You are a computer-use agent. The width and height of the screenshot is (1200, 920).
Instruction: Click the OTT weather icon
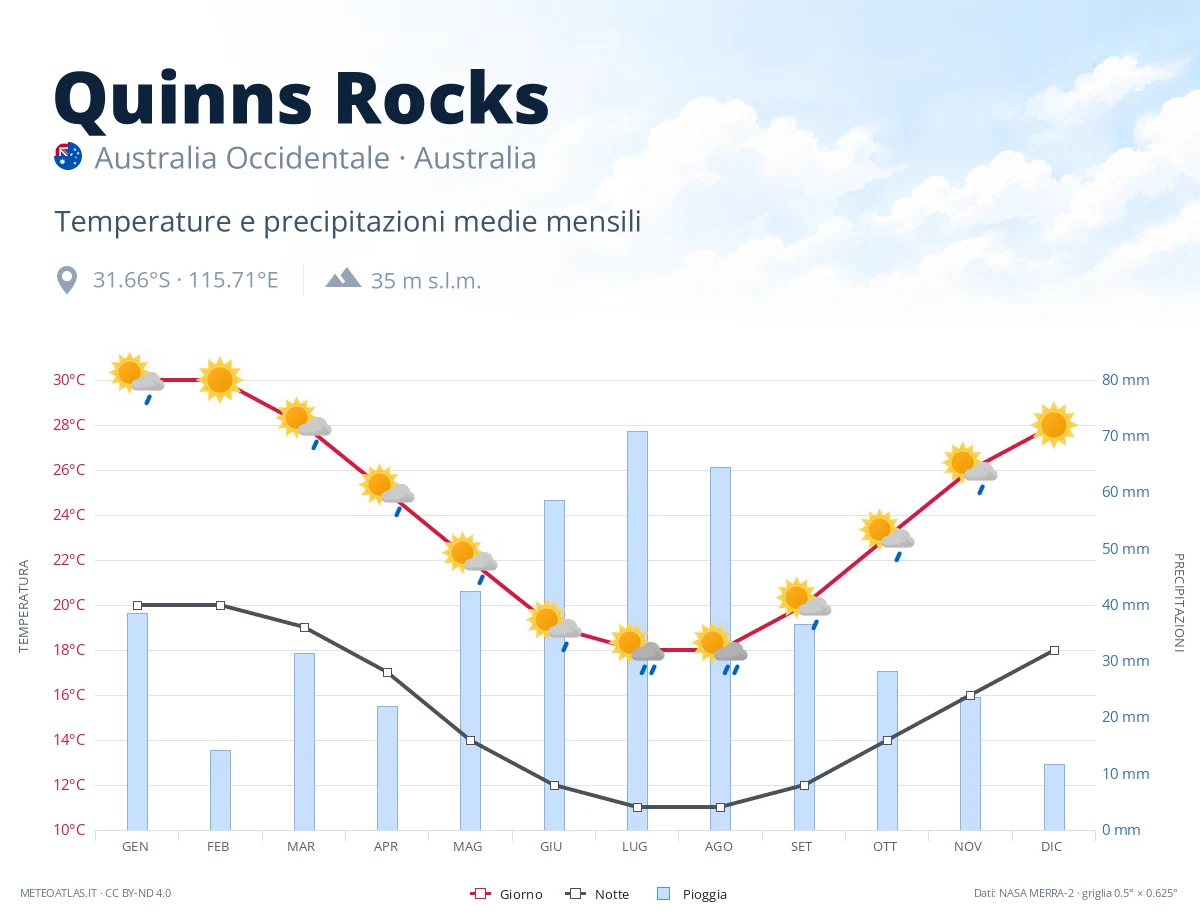point(886,535)
